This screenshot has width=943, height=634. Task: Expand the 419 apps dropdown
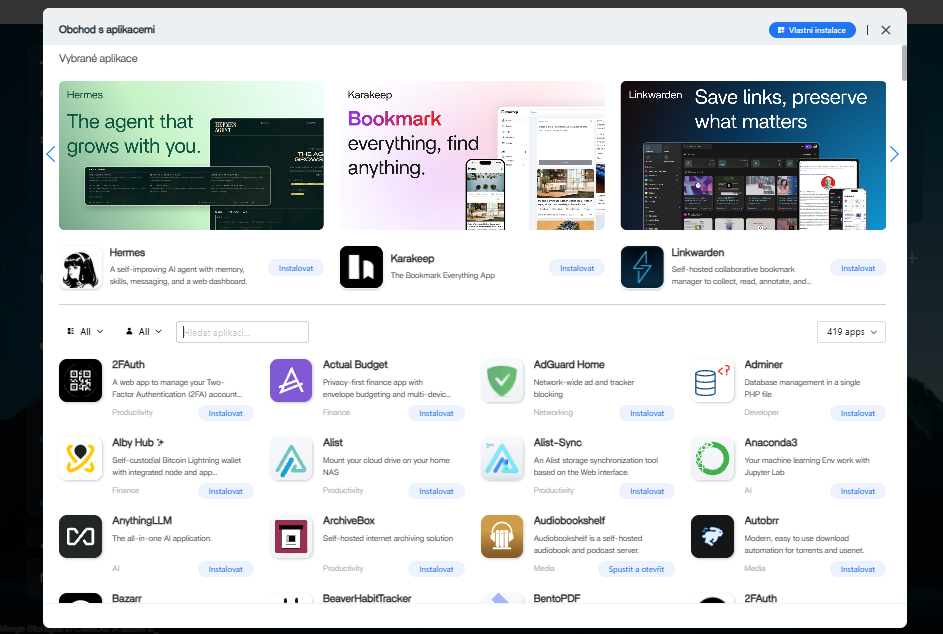[x=852, y=332]
